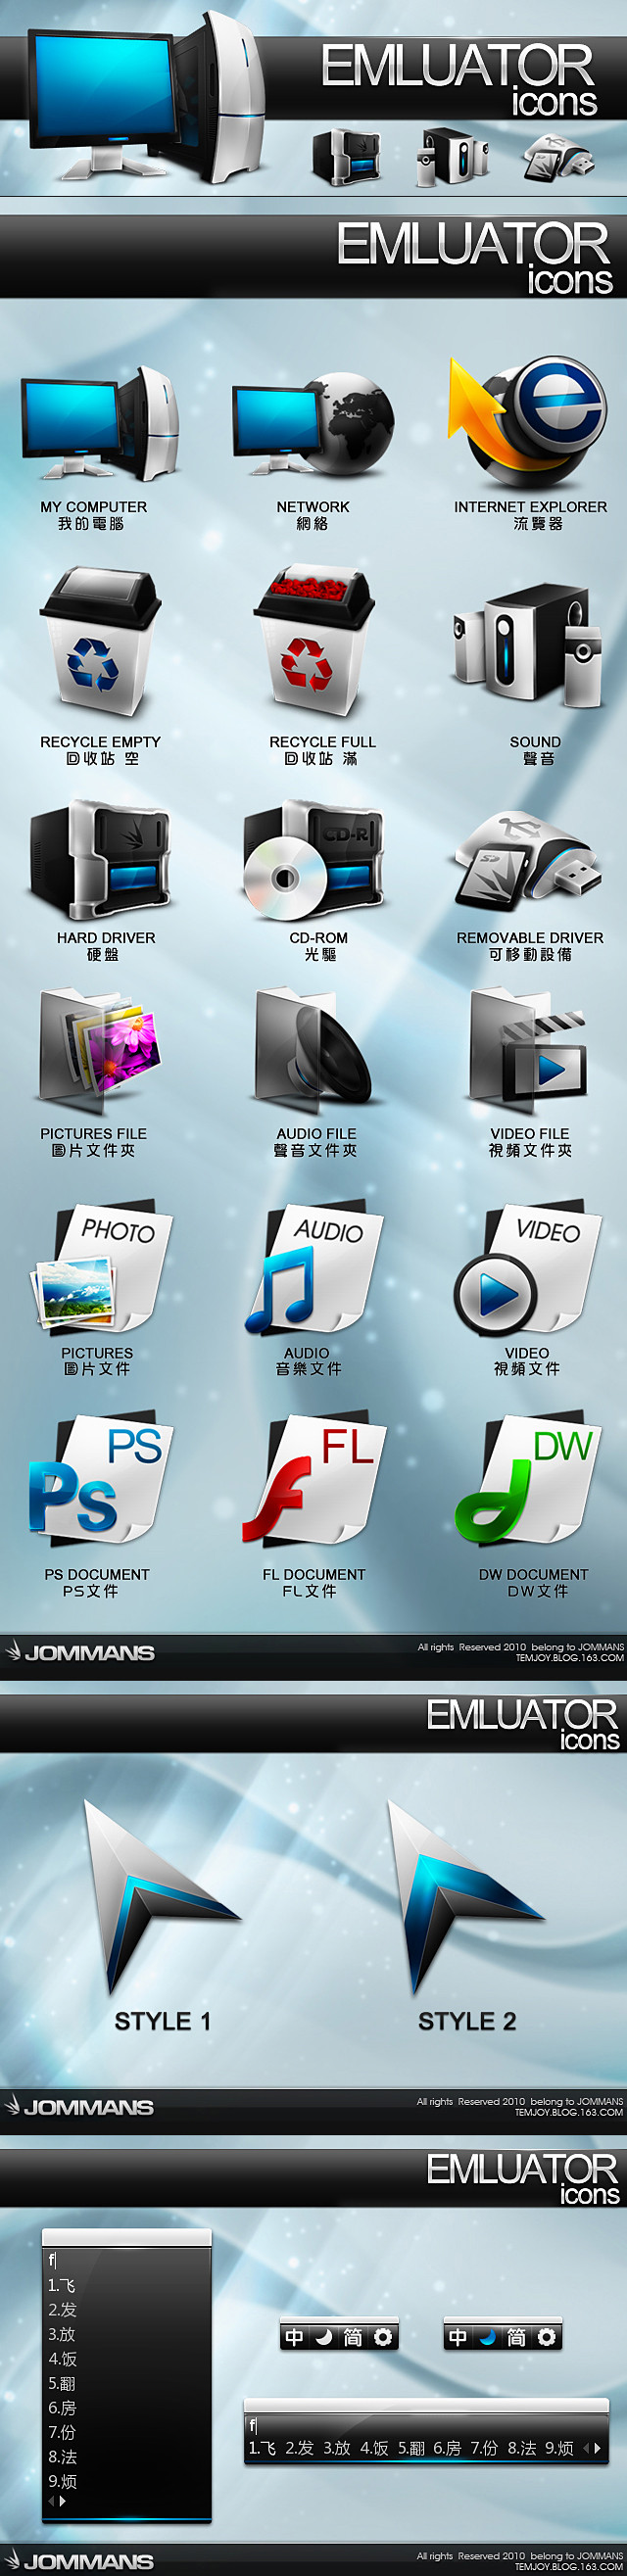Select candidate 2.发 in the vertical list

tap(62, 2310)
